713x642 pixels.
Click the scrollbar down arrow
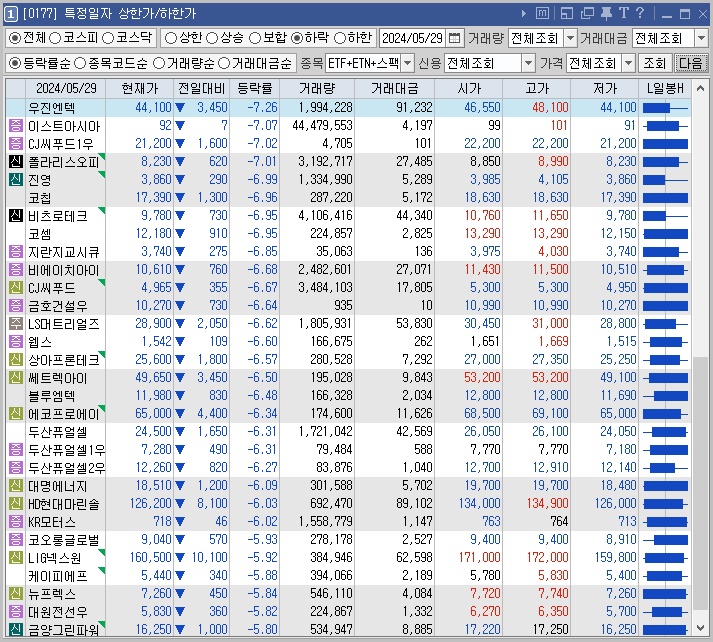[x=700, y=628]
